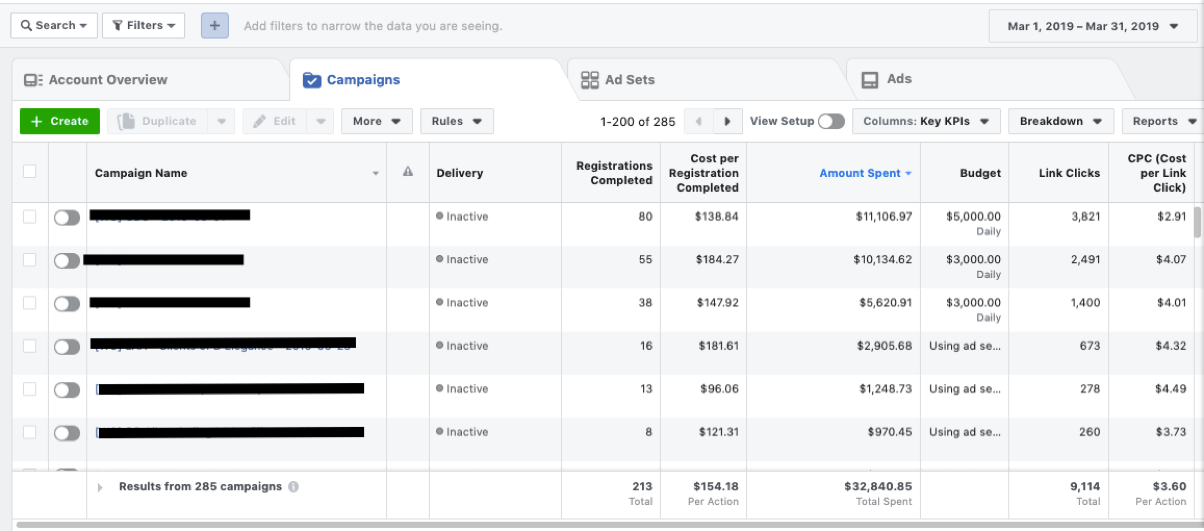Screen dimensions: 1204x531
Task: Open the Columns: Key KPIs dropdown
Action: [926, 121]
